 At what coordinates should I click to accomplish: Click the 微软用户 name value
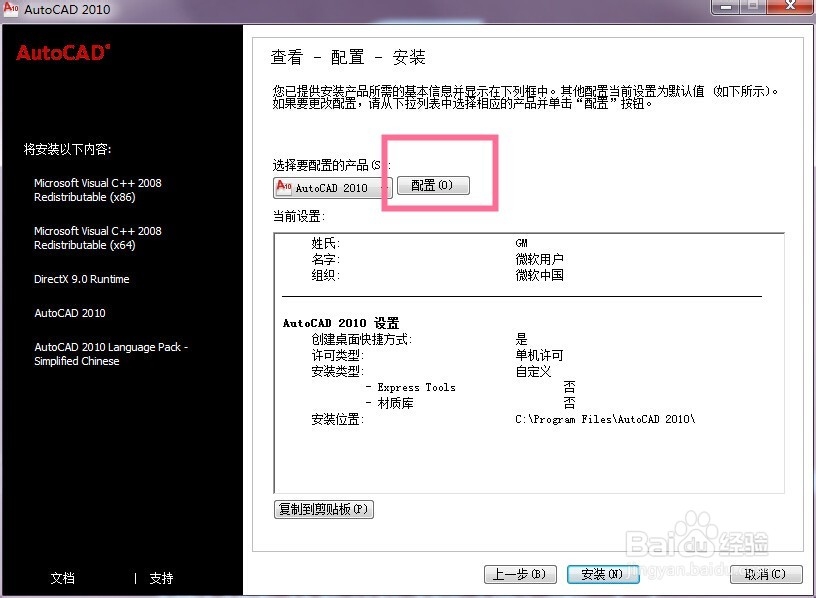539,259
